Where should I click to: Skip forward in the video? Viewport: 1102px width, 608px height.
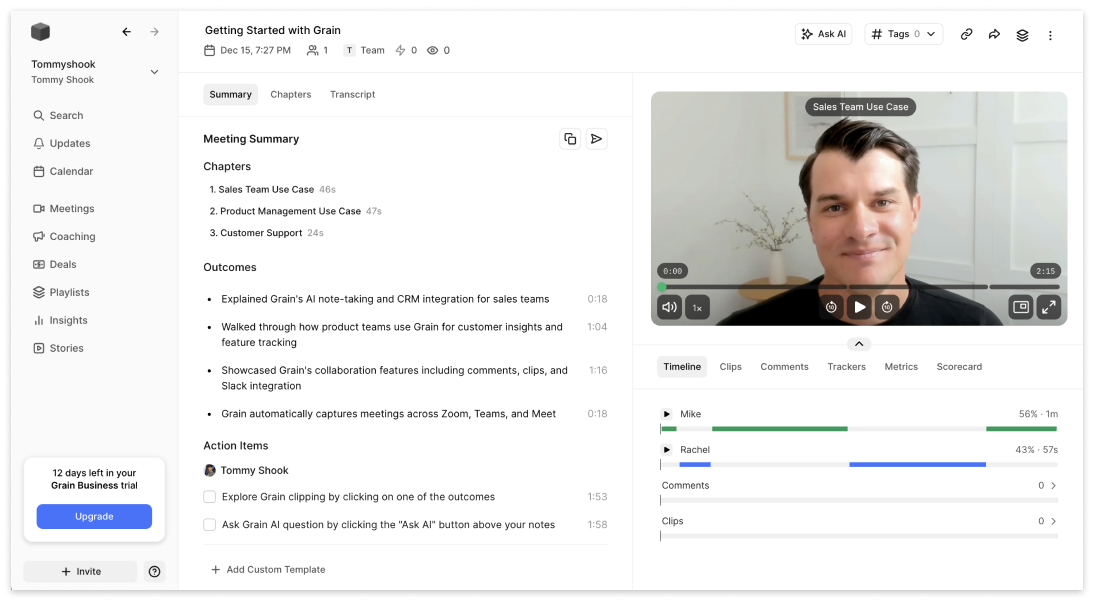[x=888, y=307]
